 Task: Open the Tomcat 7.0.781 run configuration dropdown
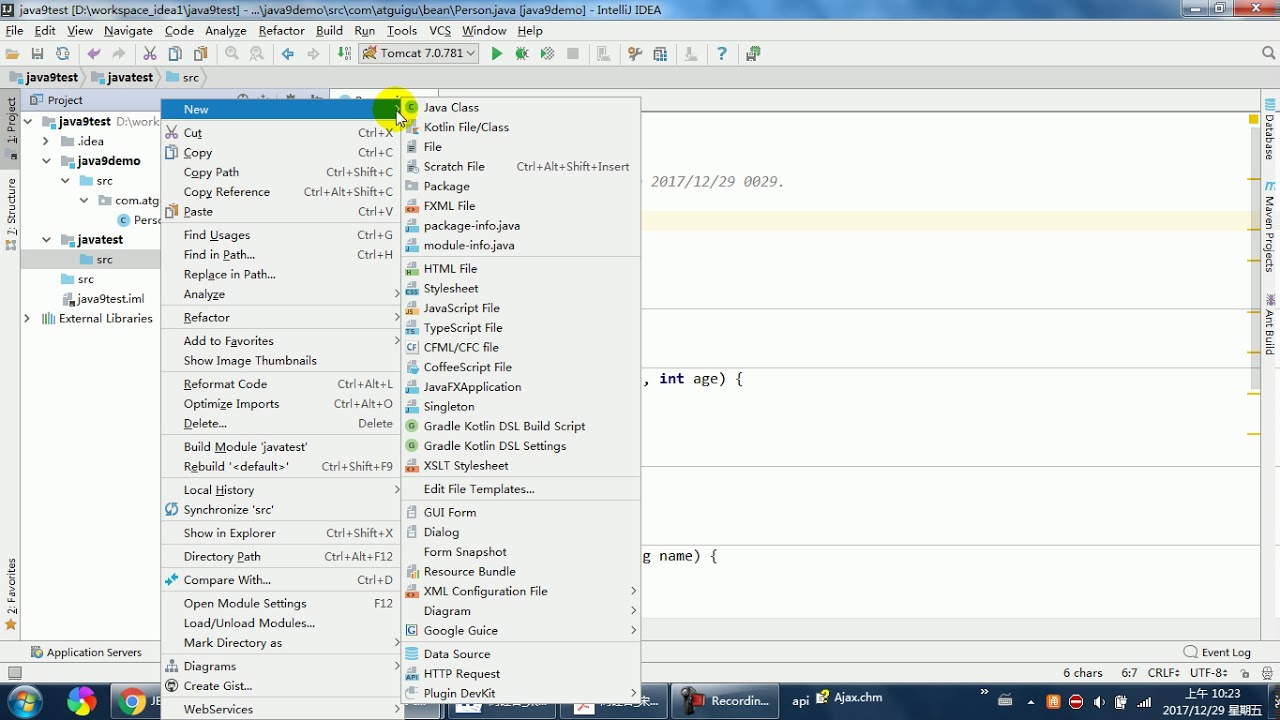419,54
